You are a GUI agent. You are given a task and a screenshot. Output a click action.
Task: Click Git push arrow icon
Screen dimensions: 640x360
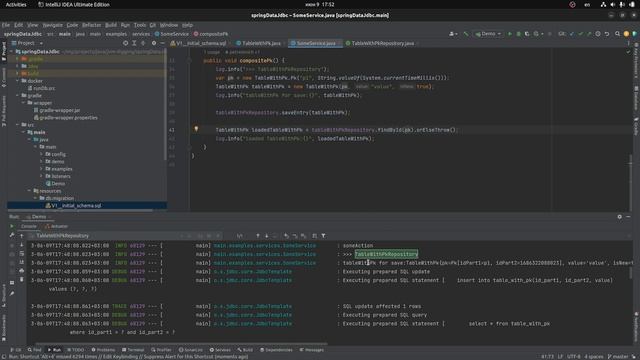(x=589, y=34)
